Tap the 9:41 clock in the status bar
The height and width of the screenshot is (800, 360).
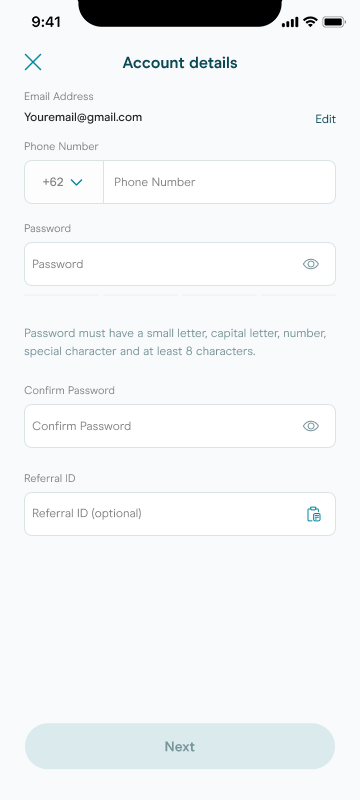(46, 22)
